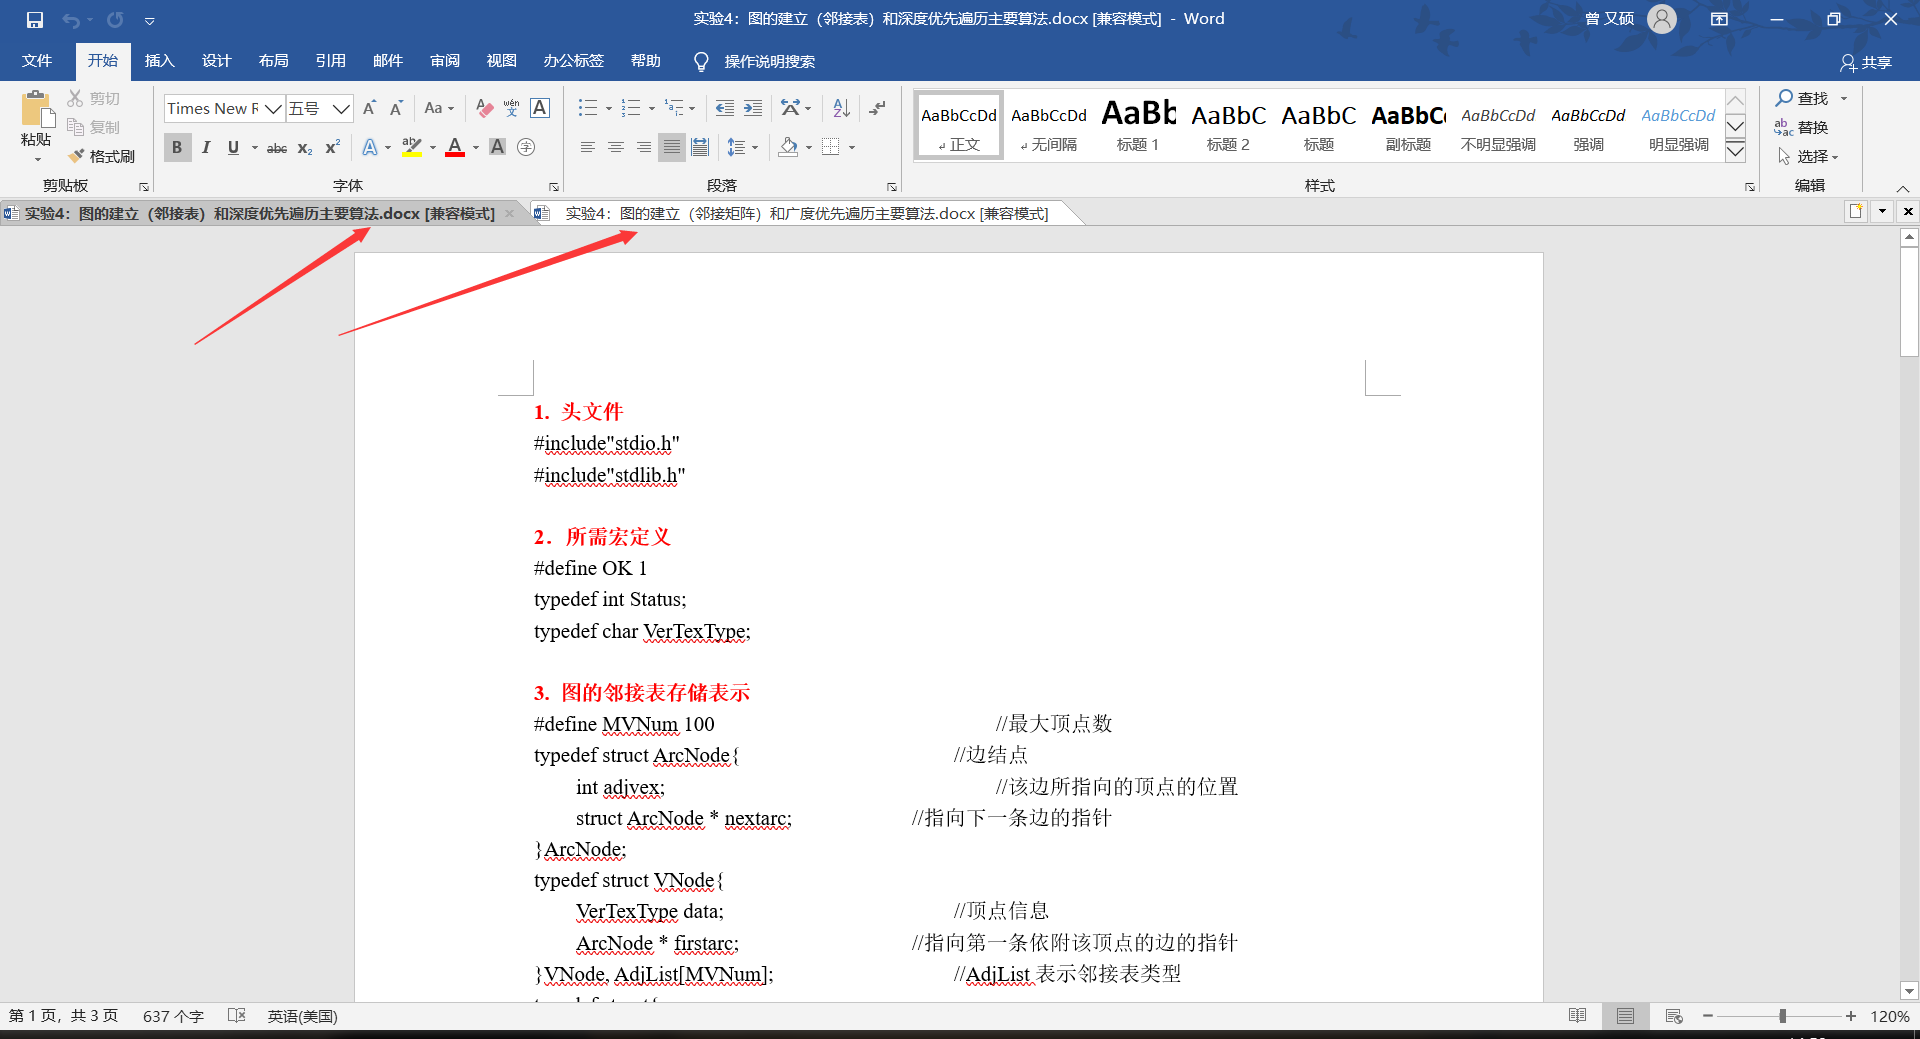The width and height of the screenshot is (1920, 1039).
Task: Click the Redo icon in title bar
Action: click(115, 19)
